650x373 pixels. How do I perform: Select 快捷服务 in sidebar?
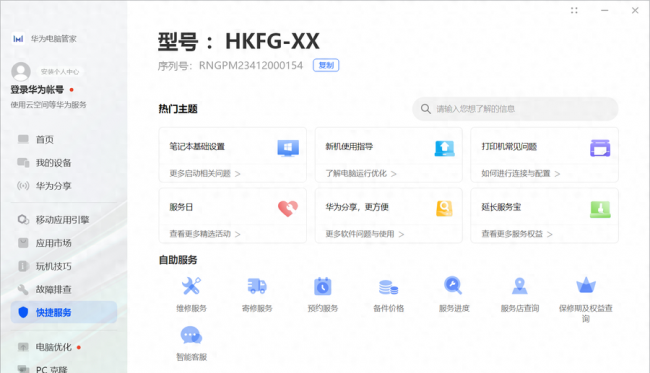pyautogui.click(x=63, y=312)
